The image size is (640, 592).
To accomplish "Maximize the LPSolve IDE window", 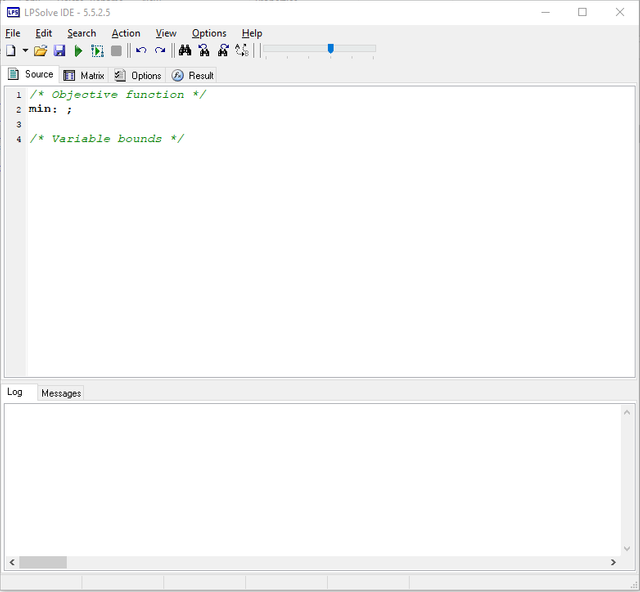I will click(x=582, y=12).
